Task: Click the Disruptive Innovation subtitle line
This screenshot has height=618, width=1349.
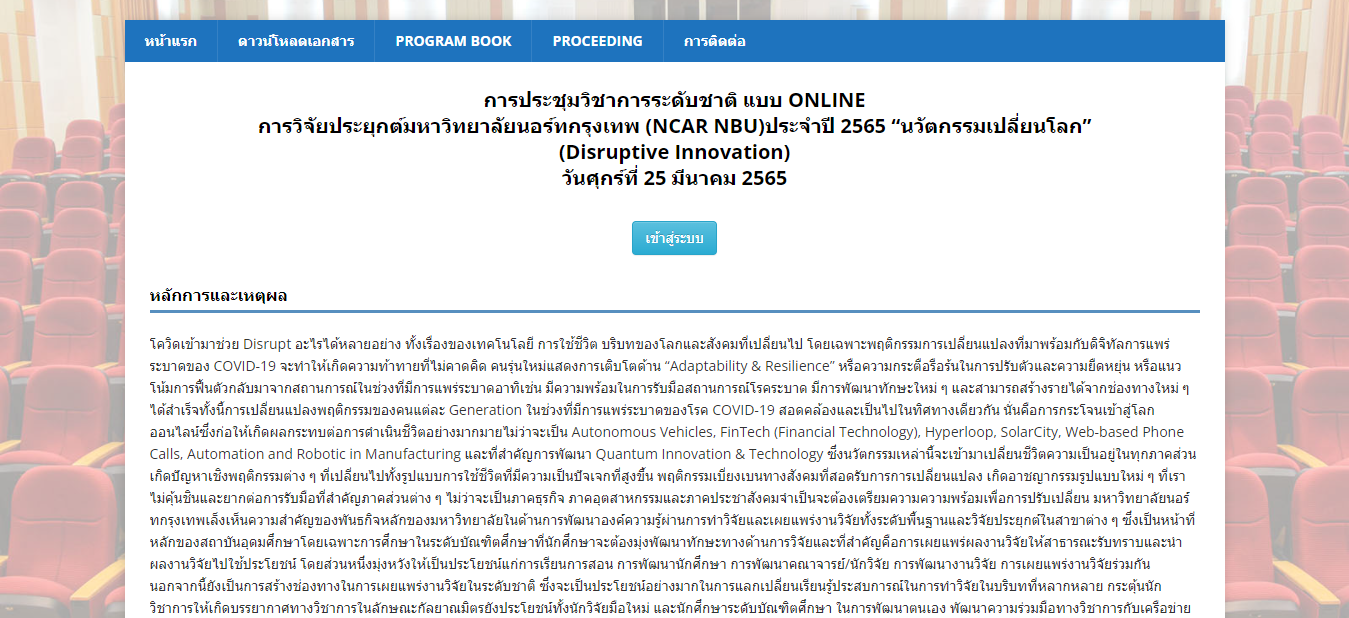Action: pos(674,153)
